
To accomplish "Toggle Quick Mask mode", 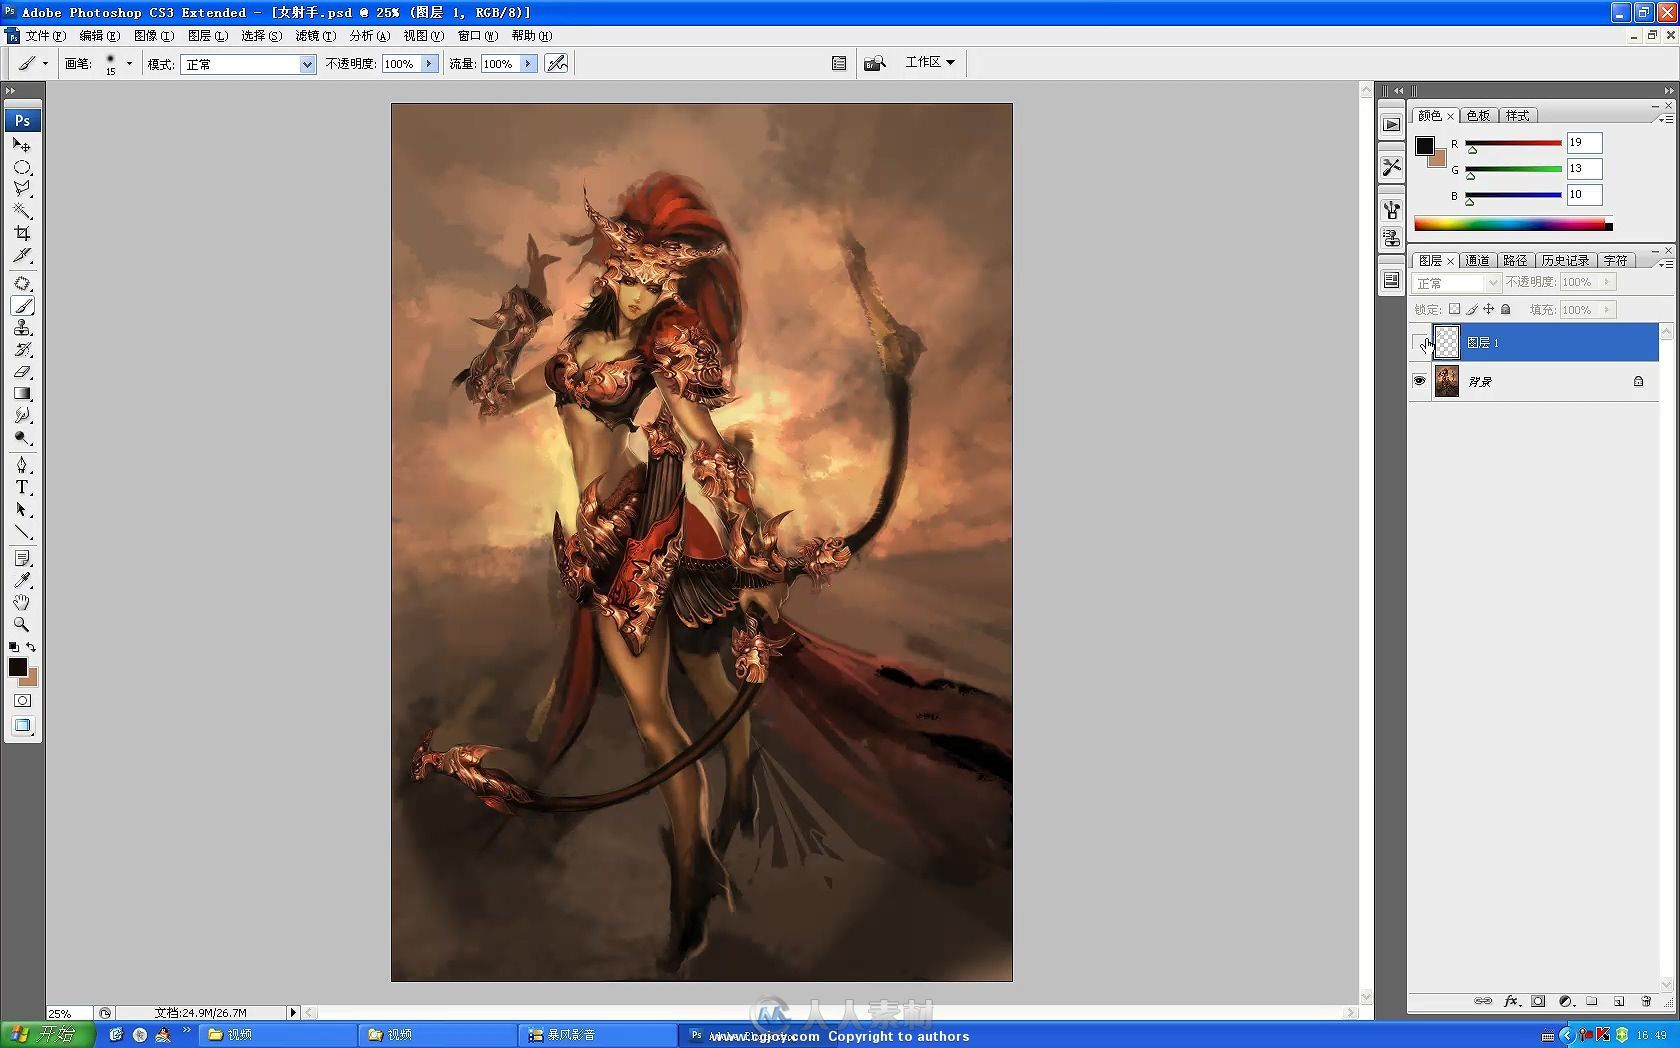I will coord(22,700).
